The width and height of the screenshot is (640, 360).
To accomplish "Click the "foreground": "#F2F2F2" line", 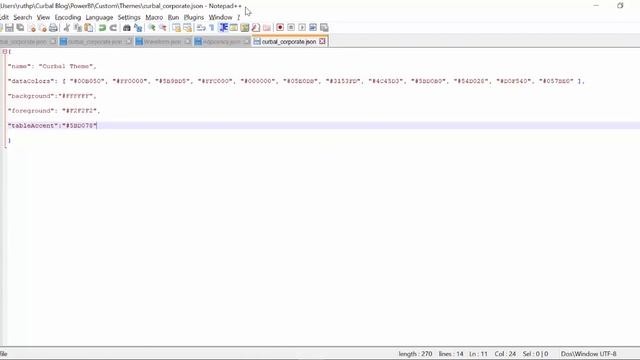I will click(x=54, y=111).
